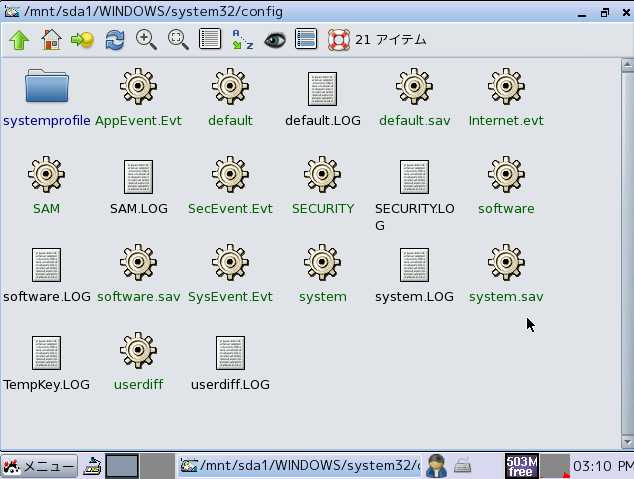Image resolution: width=634 pixels, height=479 pixels.
Task: Click the 503M free memory indicator
Action: [521, 466]
